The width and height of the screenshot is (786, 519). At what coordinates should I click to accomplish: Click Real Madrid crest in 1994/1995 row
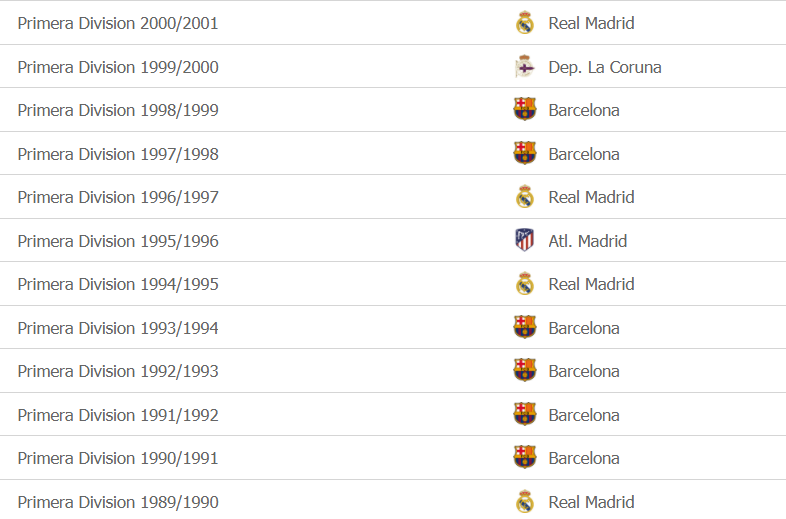(x=525, y=284)
